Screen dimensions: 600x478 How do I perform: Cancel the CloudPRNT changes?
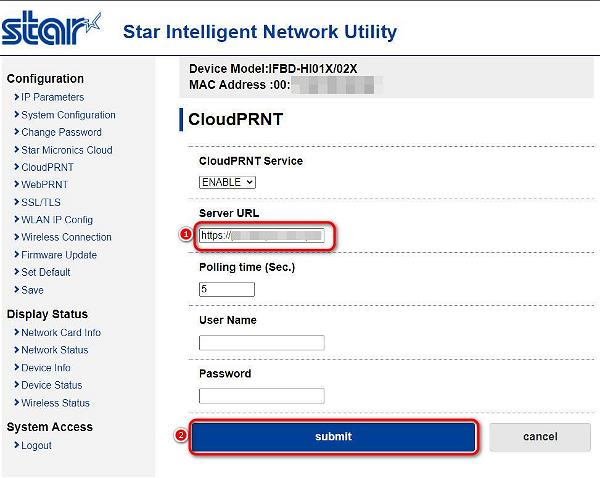(x=540, y=437)
